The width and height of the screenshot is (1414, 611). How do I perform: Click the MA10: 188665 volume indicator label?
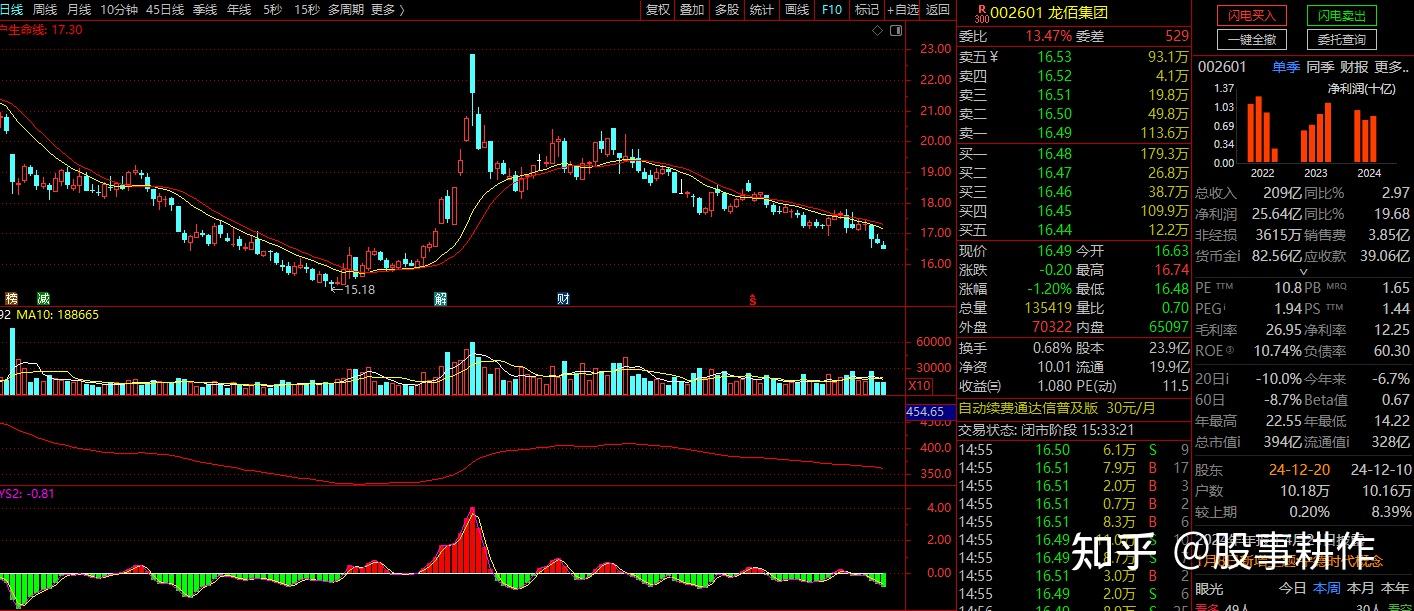(x=58, y=314)
